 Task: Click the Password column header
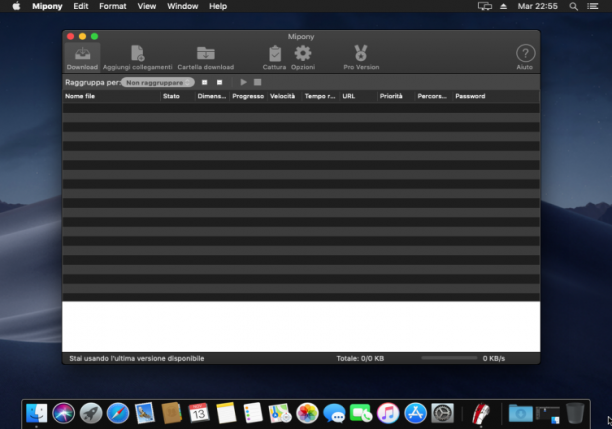coord(496,96)
